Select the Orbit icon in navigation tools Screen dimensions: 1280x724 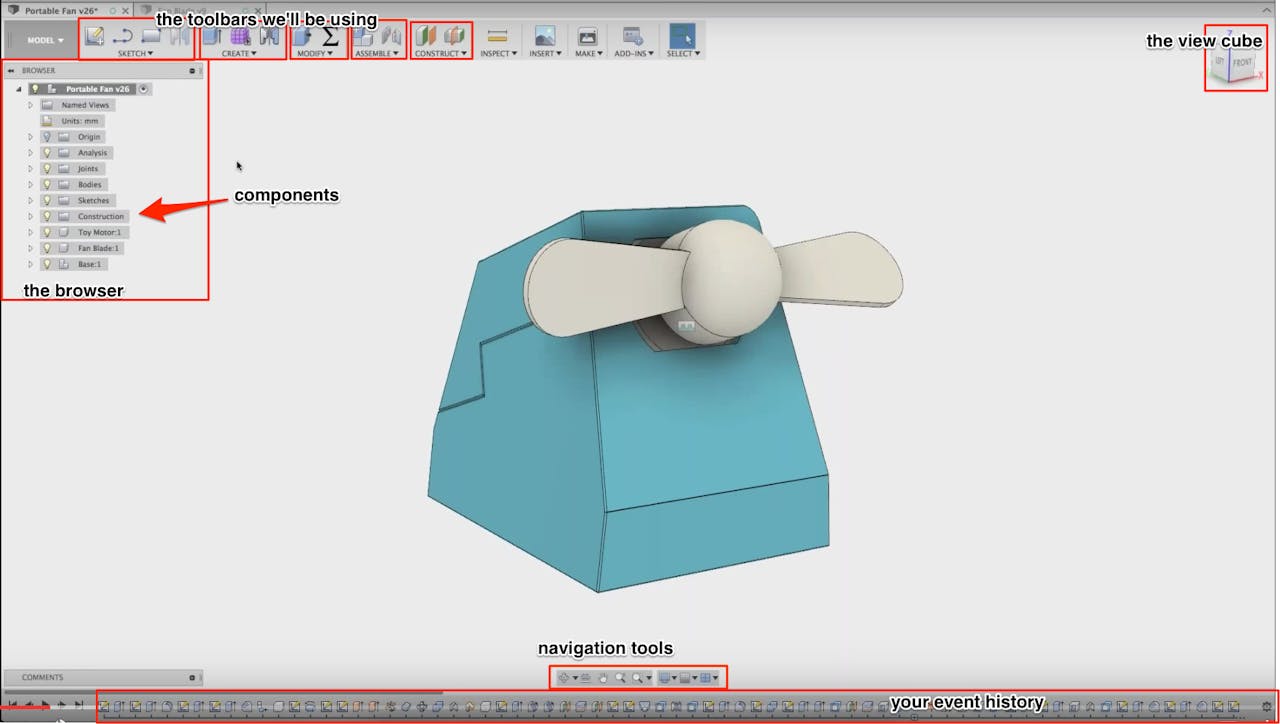pos(565,677)
